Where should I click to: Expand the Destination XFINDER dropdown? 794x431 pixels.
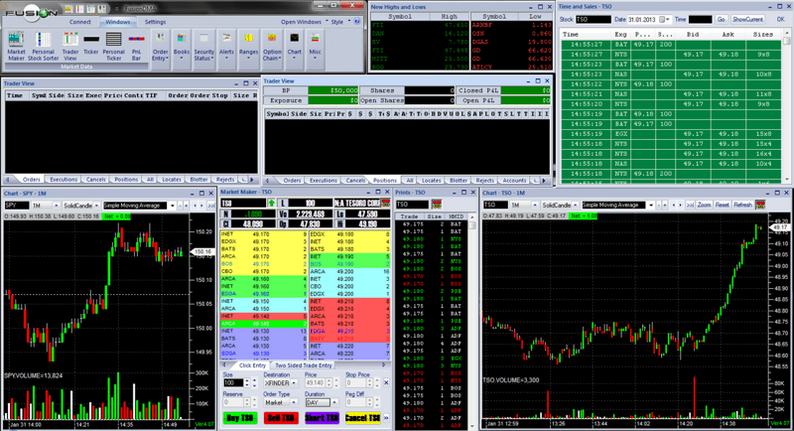(x=294, y=383)
